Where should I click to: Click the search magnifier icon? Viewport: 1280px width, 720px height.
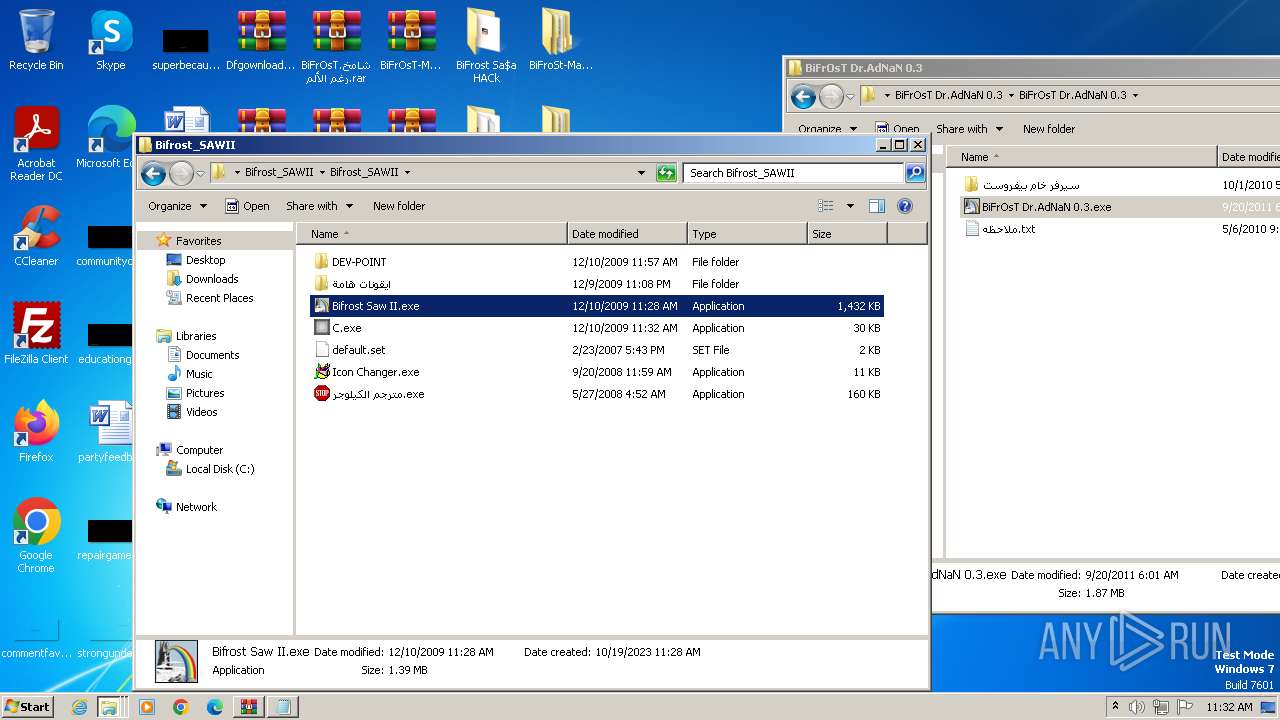coord(915,173)
